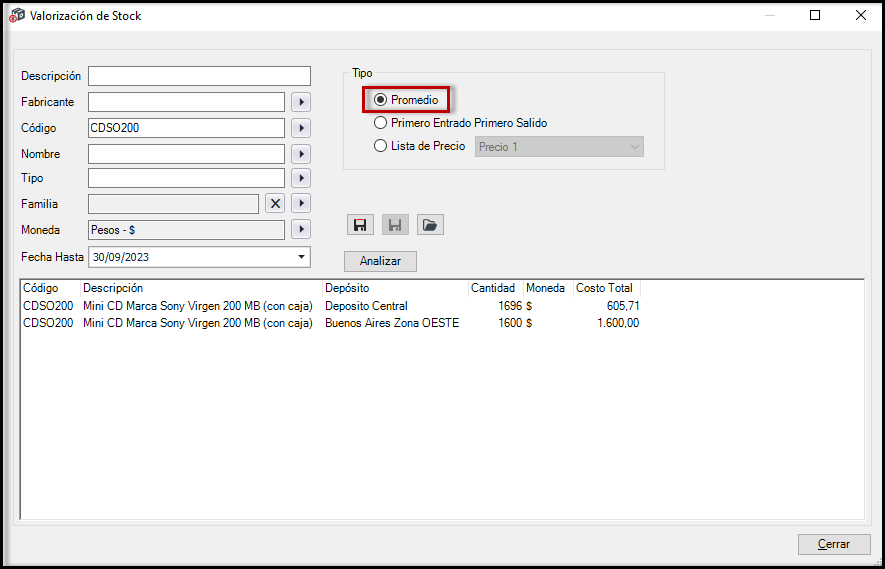Click the red save floppy disk icon
Screen dimensions: 885x569
[360, 225]
